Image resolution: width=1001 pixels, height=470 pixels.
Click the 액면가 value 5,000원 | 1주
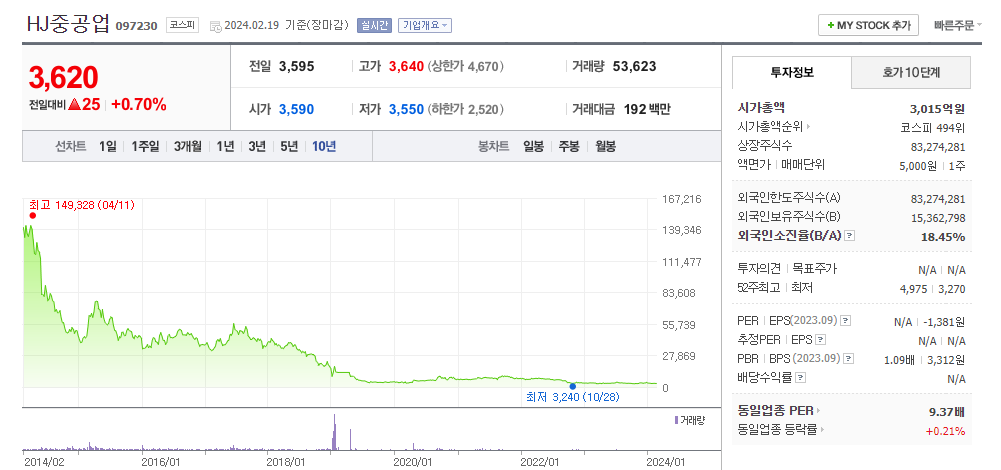[x=932, y=165]
